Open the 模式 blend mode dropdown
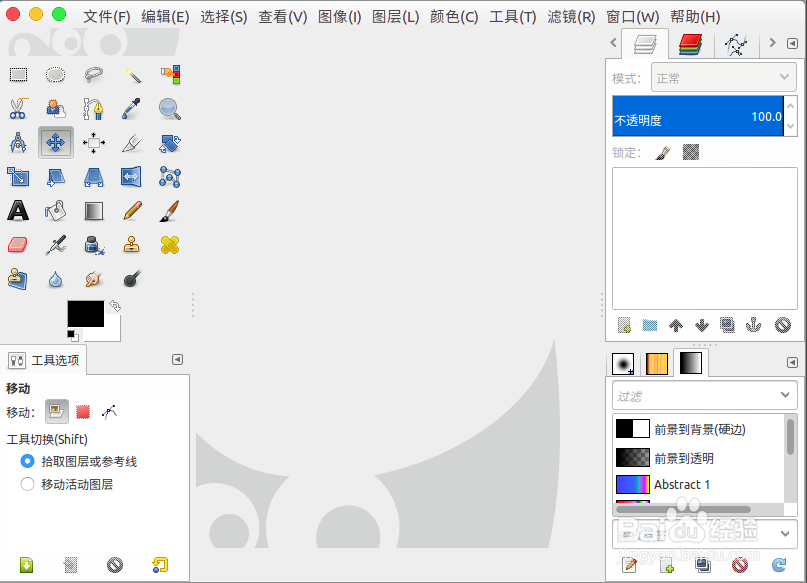The height and width of the screenshot is (583, 807). (x=724, y=78)
